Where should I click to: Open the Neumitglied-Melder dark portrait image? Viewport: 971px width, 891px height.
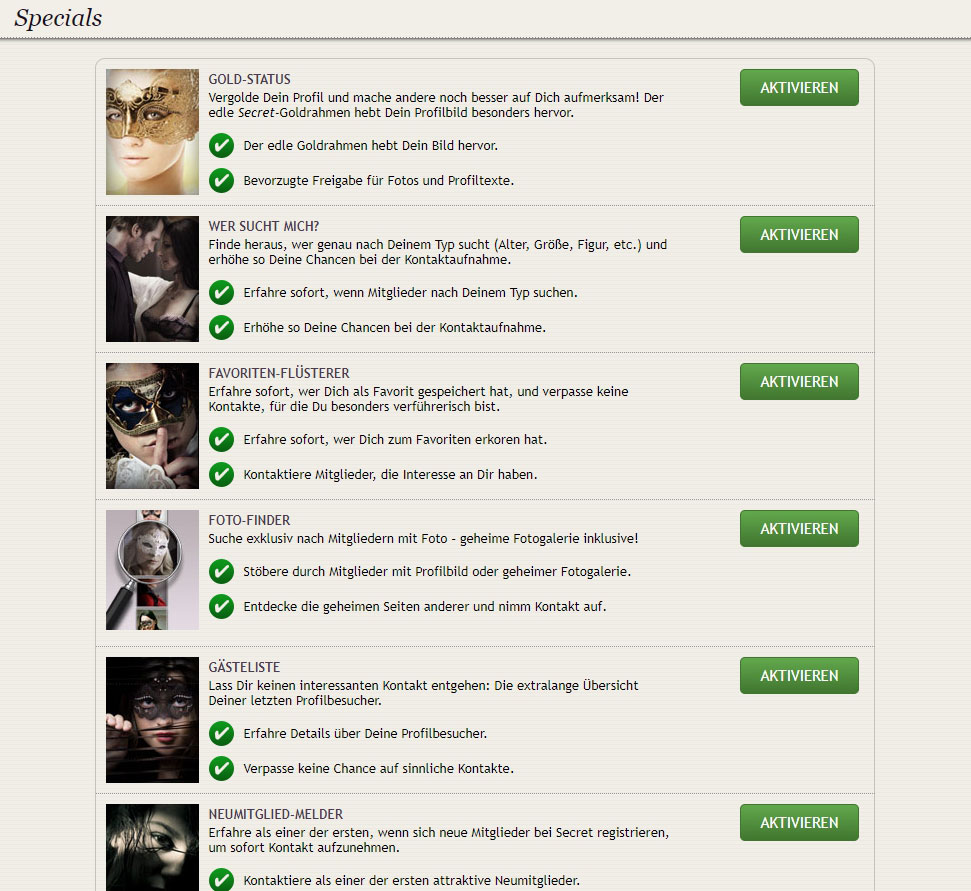coord(152,848)
